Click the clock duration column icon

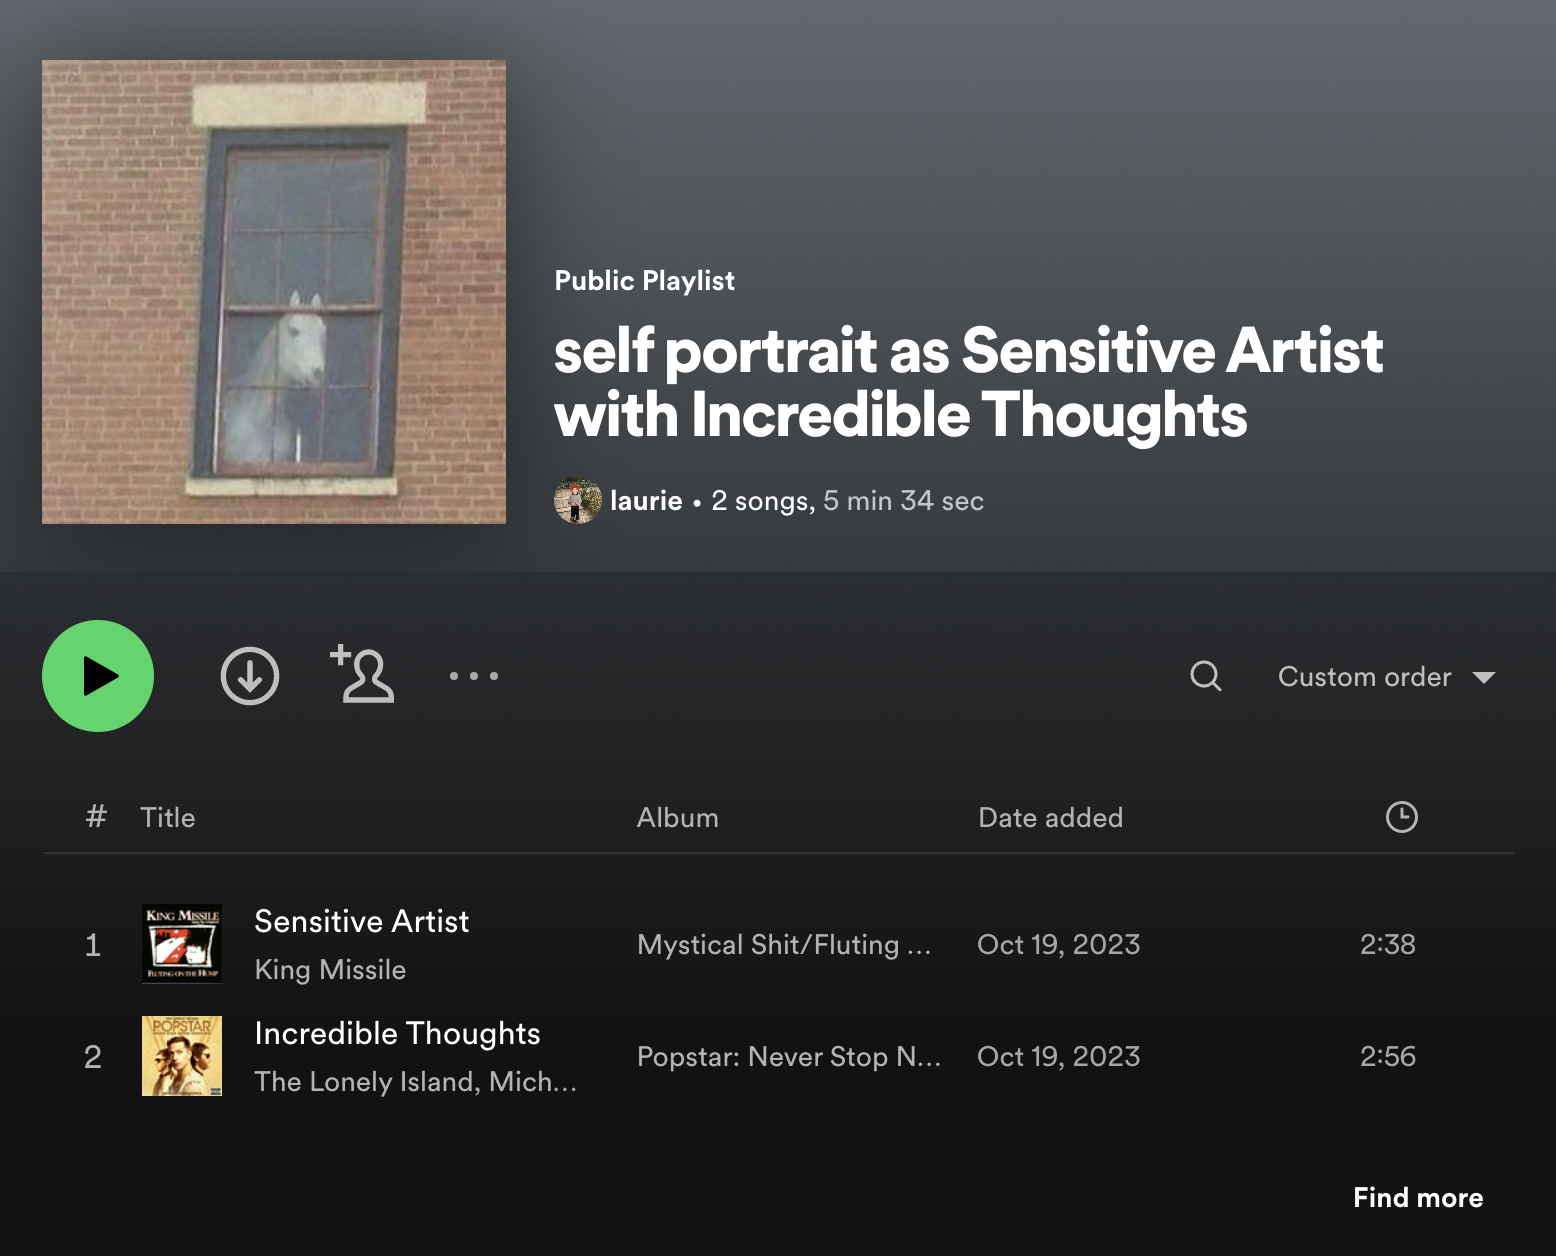(x=1401, y=817)
